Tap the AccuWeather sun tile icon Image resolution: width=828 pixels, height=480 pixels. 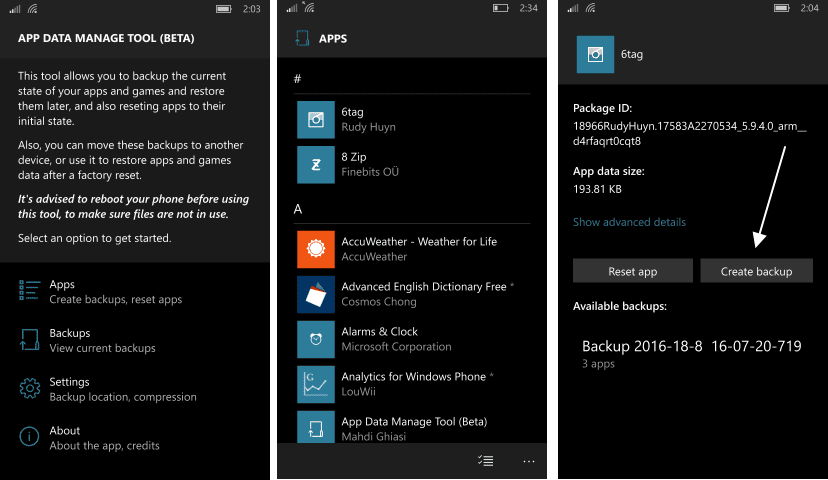tap(316, 249)
